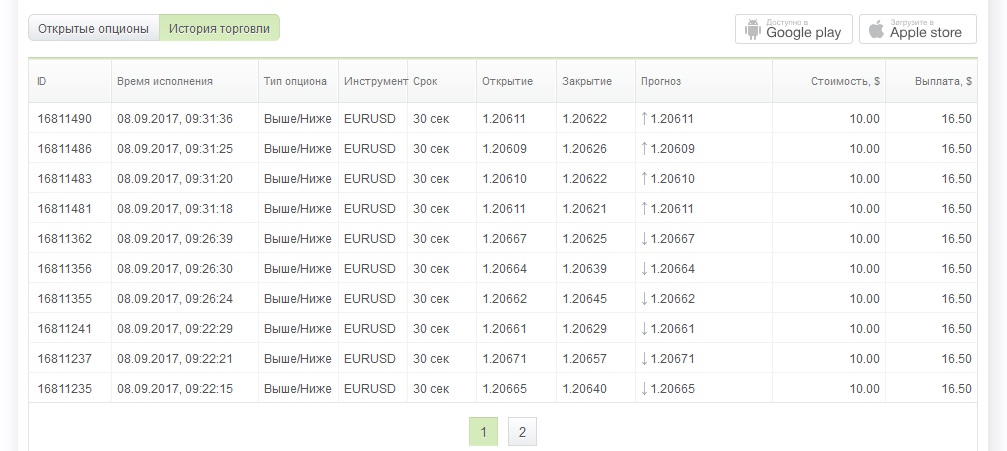Click the ID column header

[x=42, y=81]
